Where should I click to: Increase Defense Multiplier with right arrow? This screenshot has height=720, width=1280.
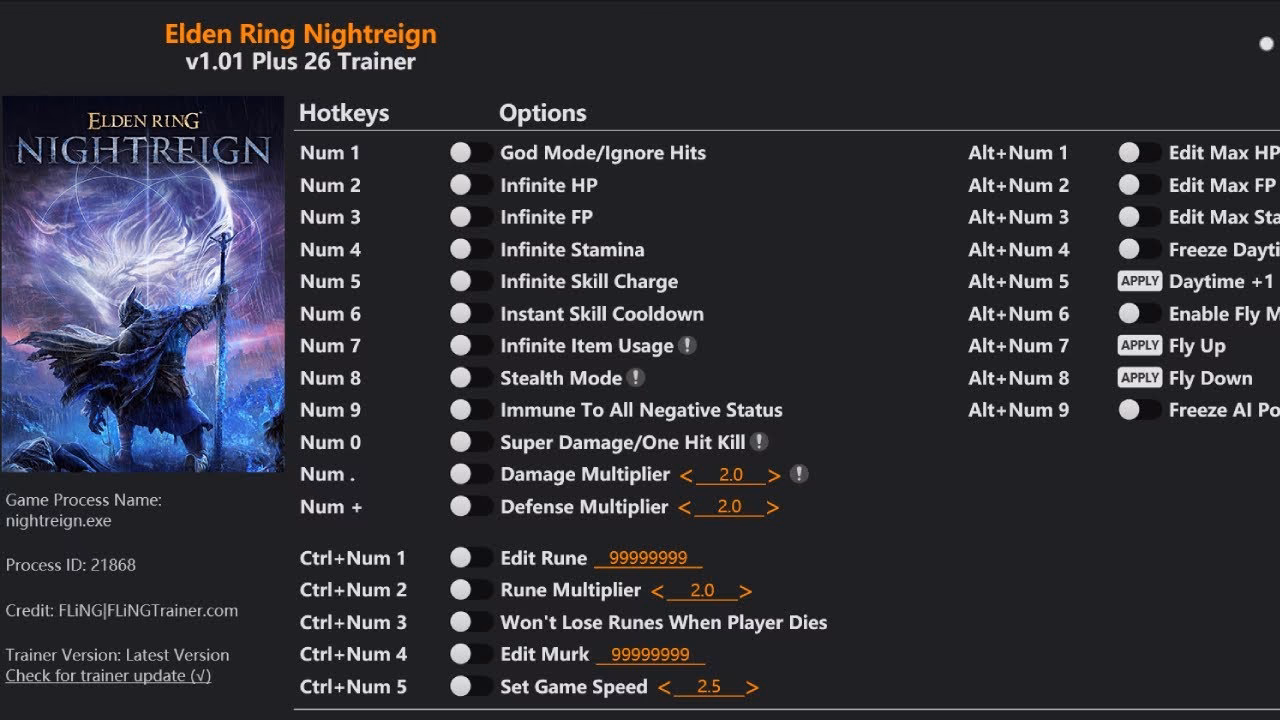click(x=772, y=508)
